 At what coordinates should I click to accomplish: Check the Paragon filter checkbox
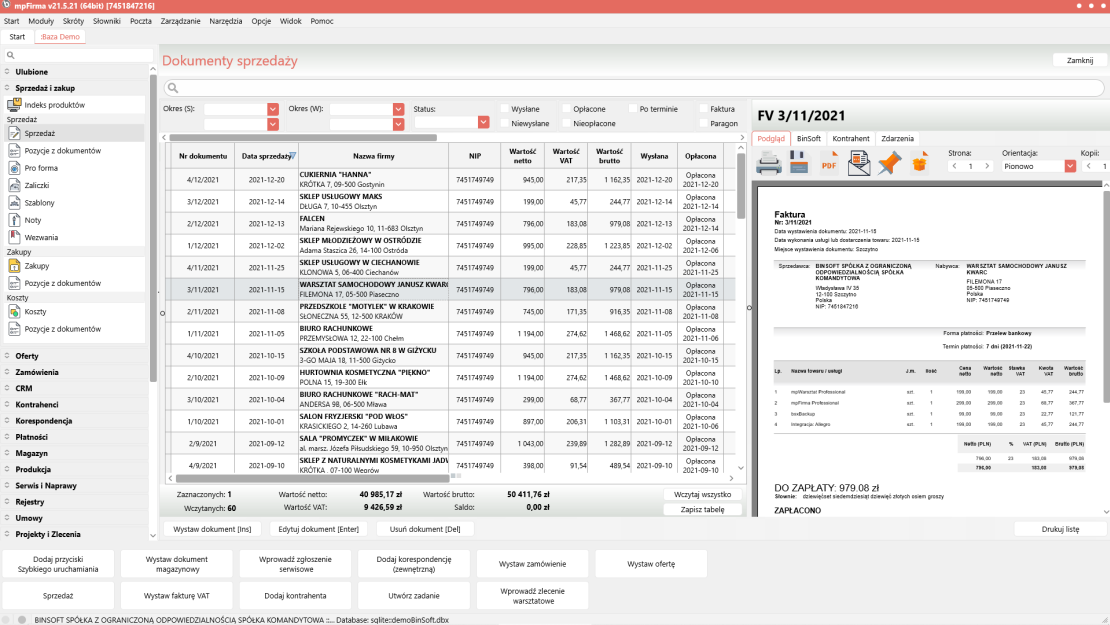point(704,123)
